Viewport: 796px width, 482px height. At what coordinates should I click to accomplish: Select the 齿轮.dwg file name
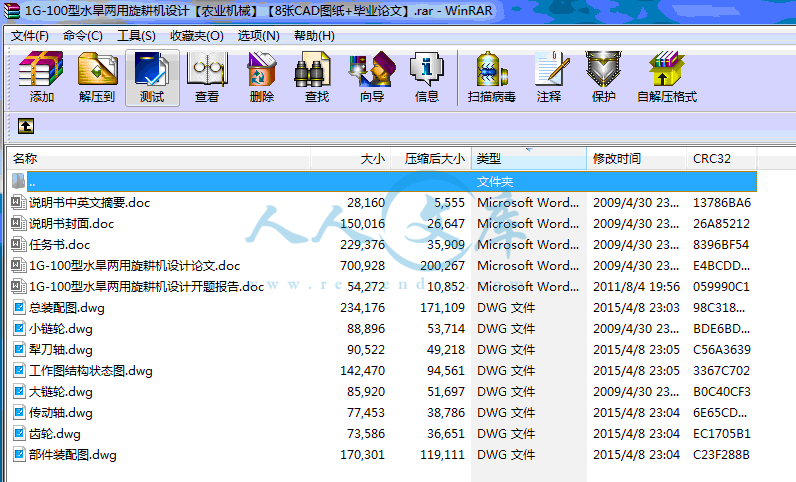coord(55,434)
